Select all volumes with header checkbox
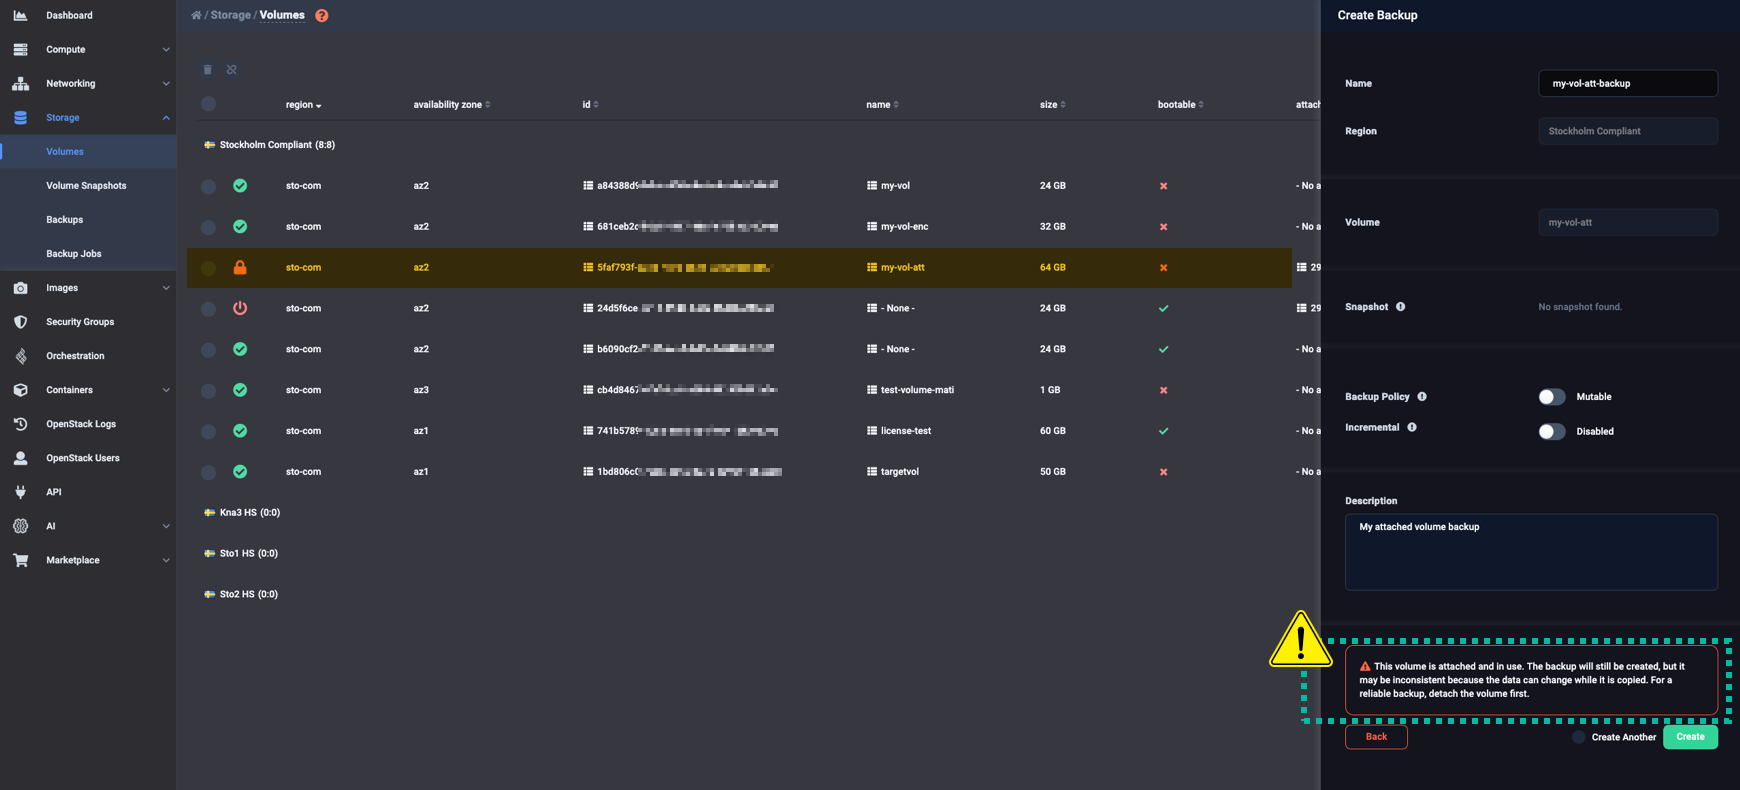The height and width of the screenshot is (790, 1740). coord(208,104)
